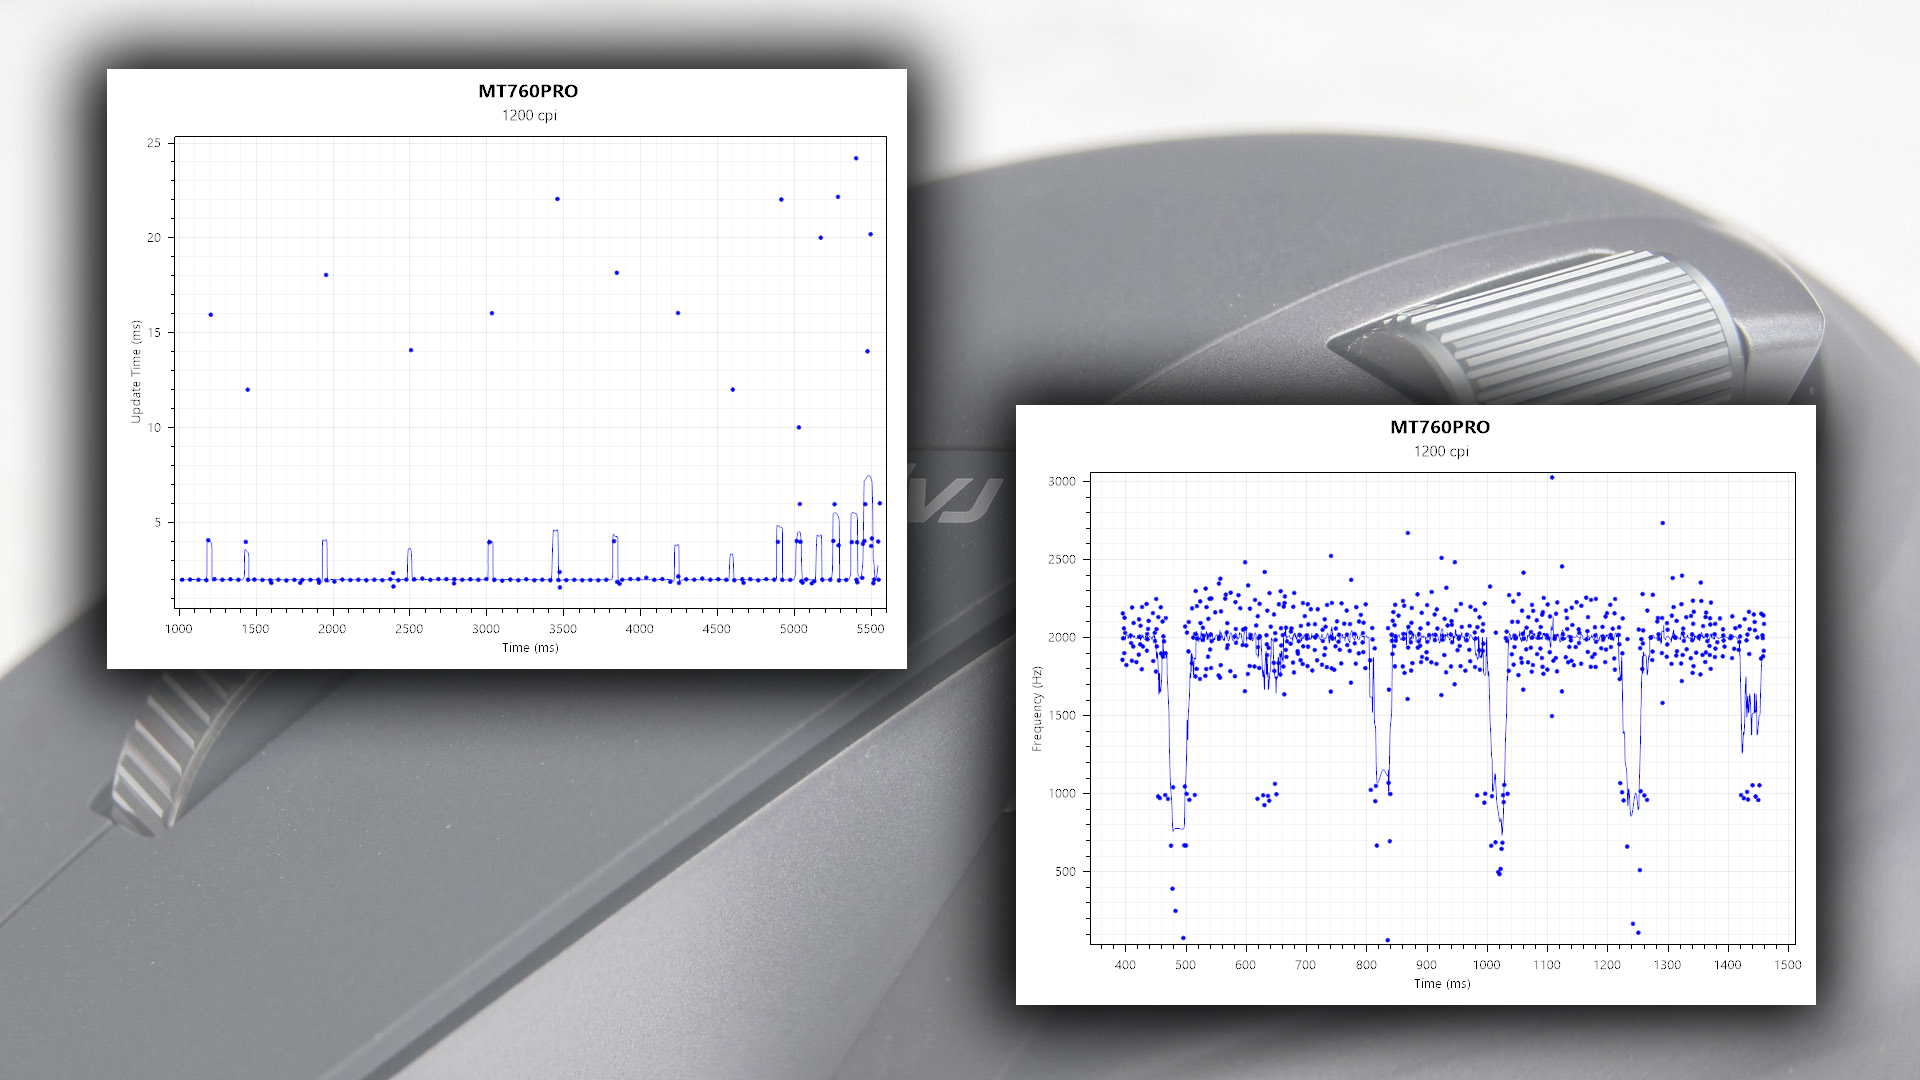Click the data point at 22 ms near 3500
Viewport: 1920px width, 1080px height.
[557, 199]
